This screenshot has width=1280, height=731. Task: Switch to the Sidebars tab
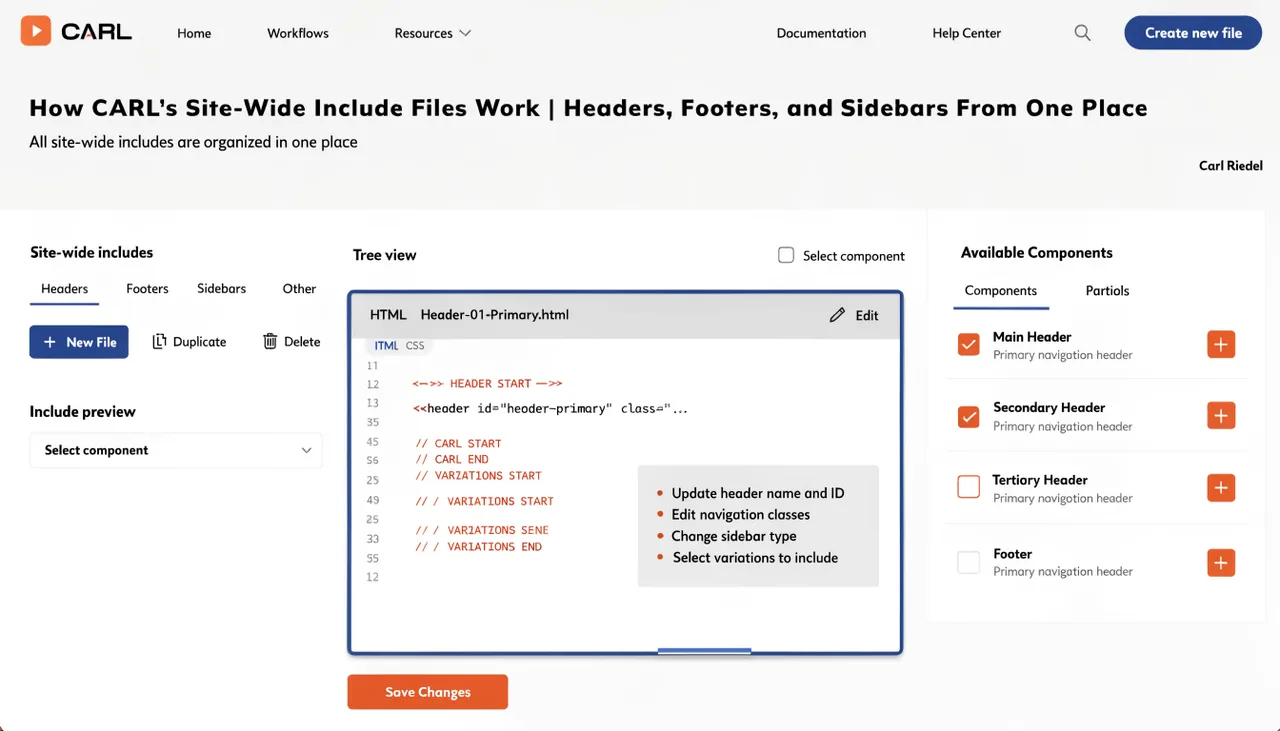pyautogui.click(x=221, y=288)
